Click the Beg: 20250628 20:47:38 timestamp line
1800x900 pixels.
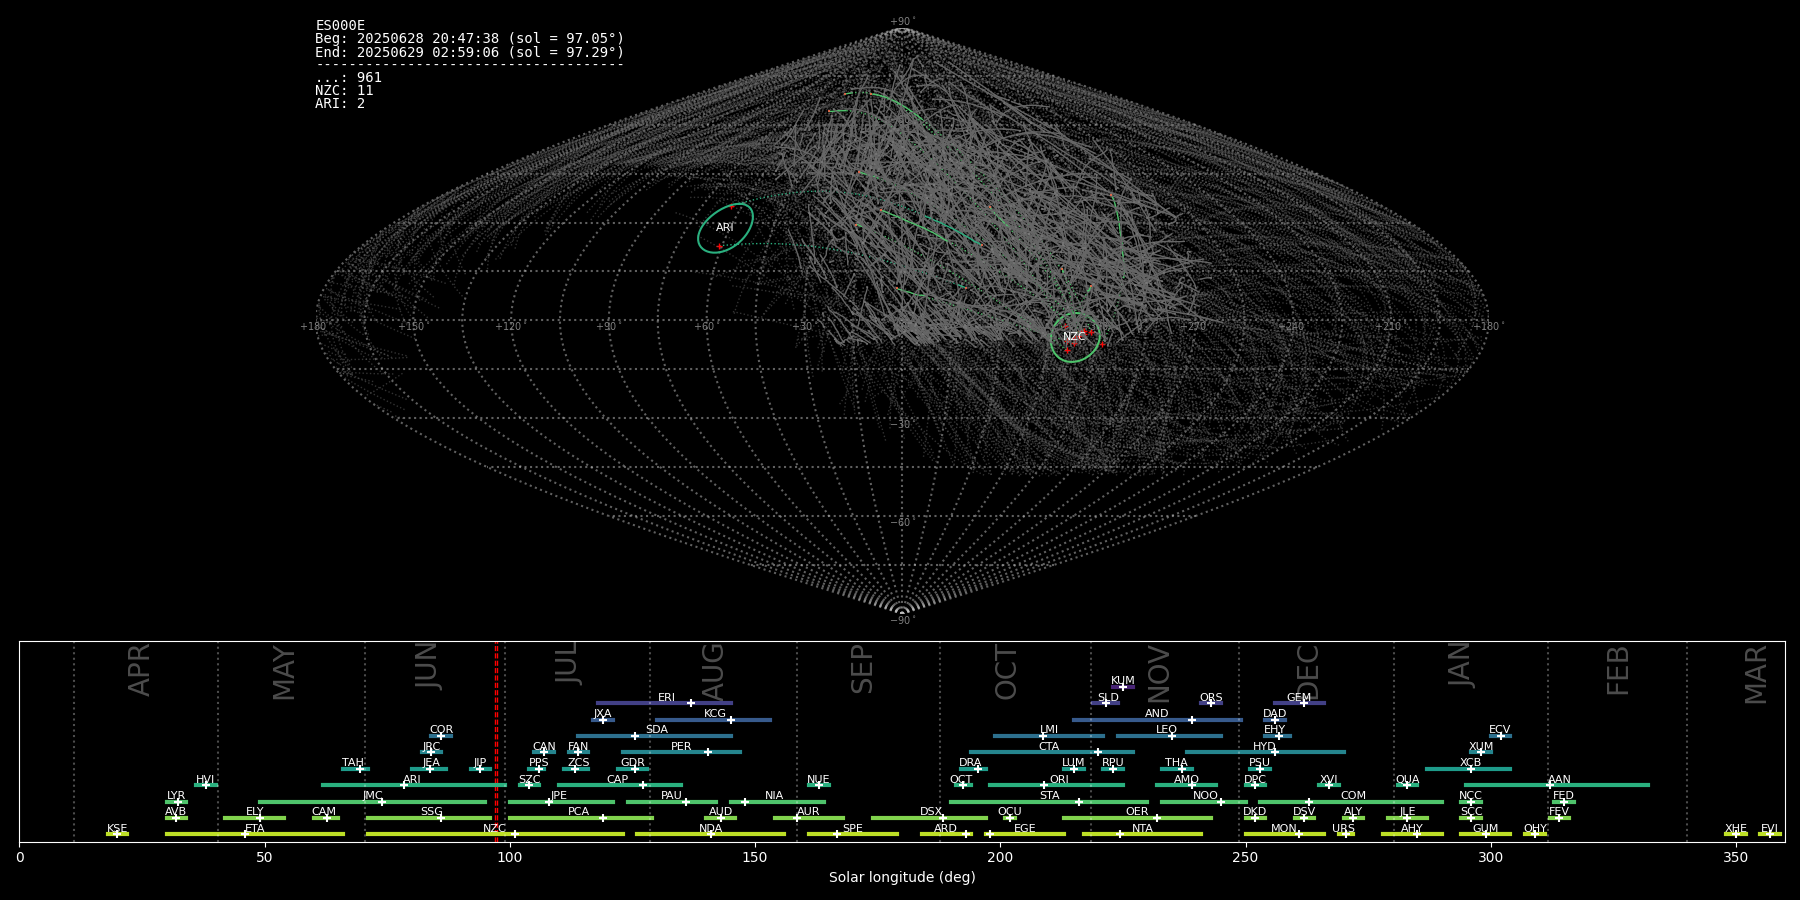pos(469,39)
